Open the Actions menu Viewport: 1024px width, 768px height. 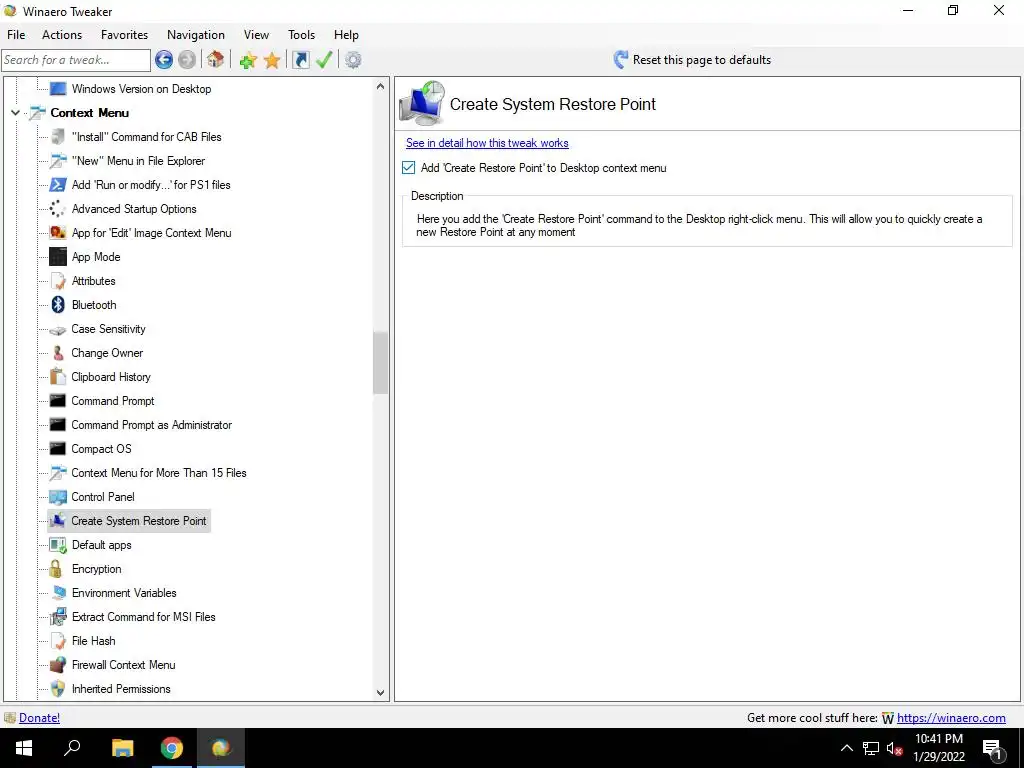(x=62, y=35)
